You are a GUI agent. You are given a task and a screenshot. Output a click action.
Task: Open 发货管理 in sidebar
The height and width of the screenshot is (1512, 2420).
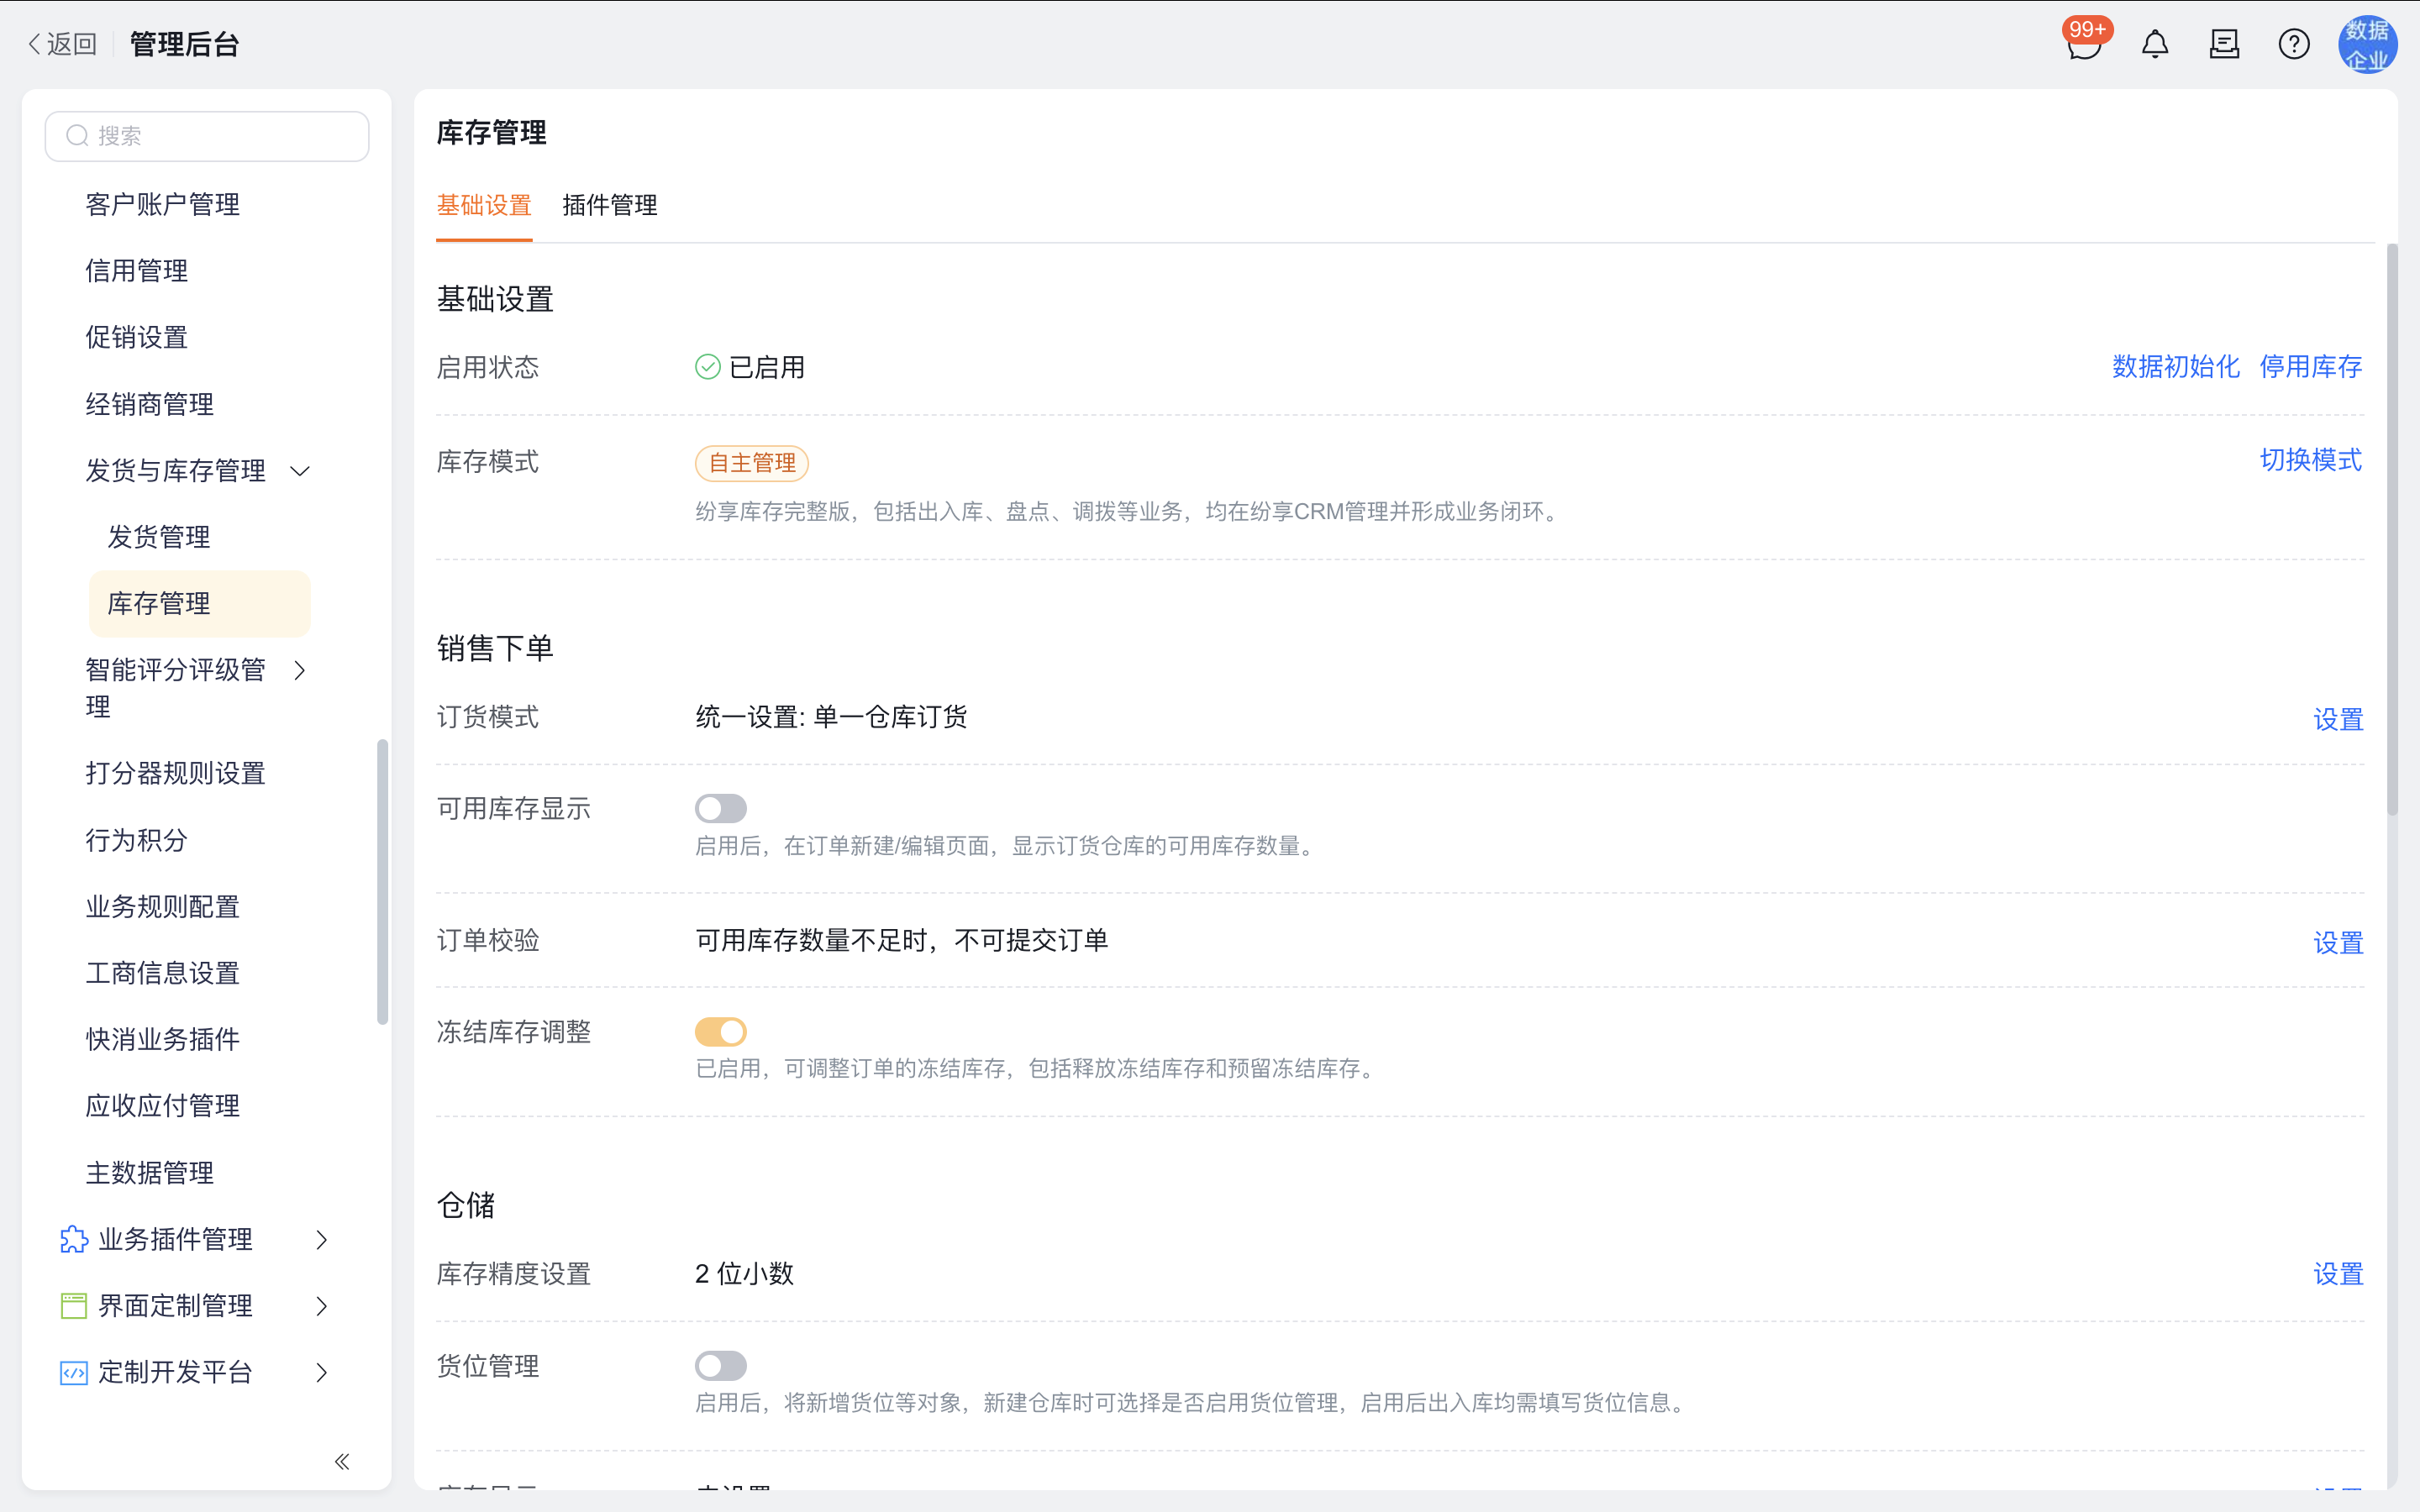(x=158, y=537)
